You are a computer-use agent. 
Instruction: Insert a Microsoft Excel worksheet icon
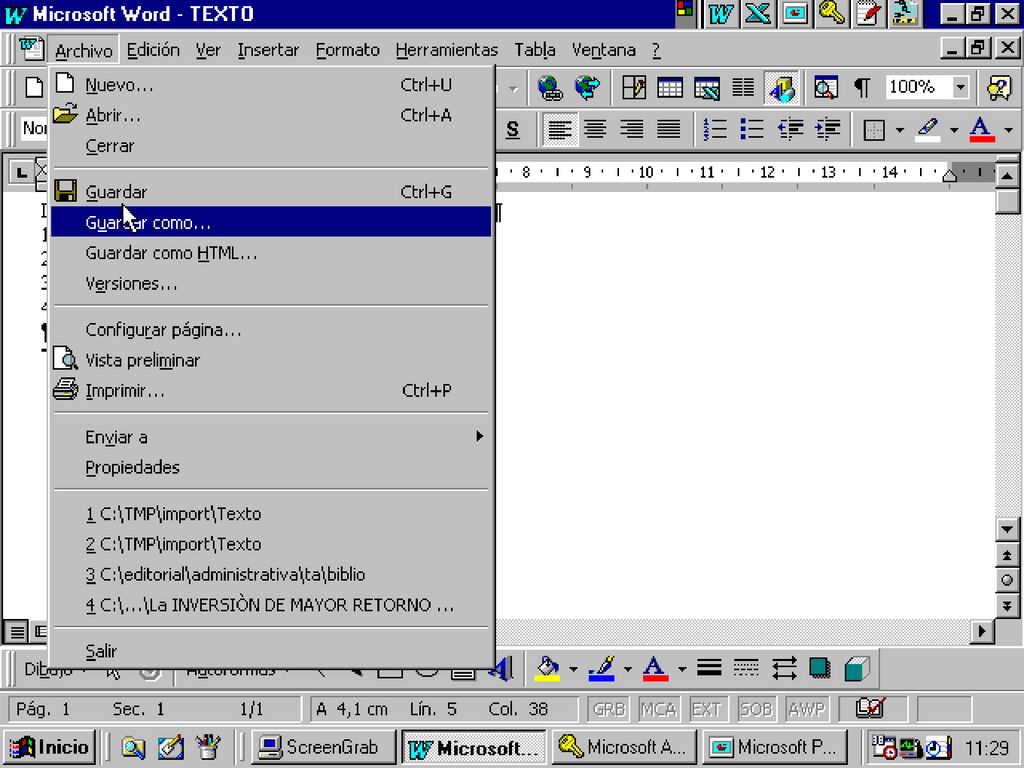707,88
